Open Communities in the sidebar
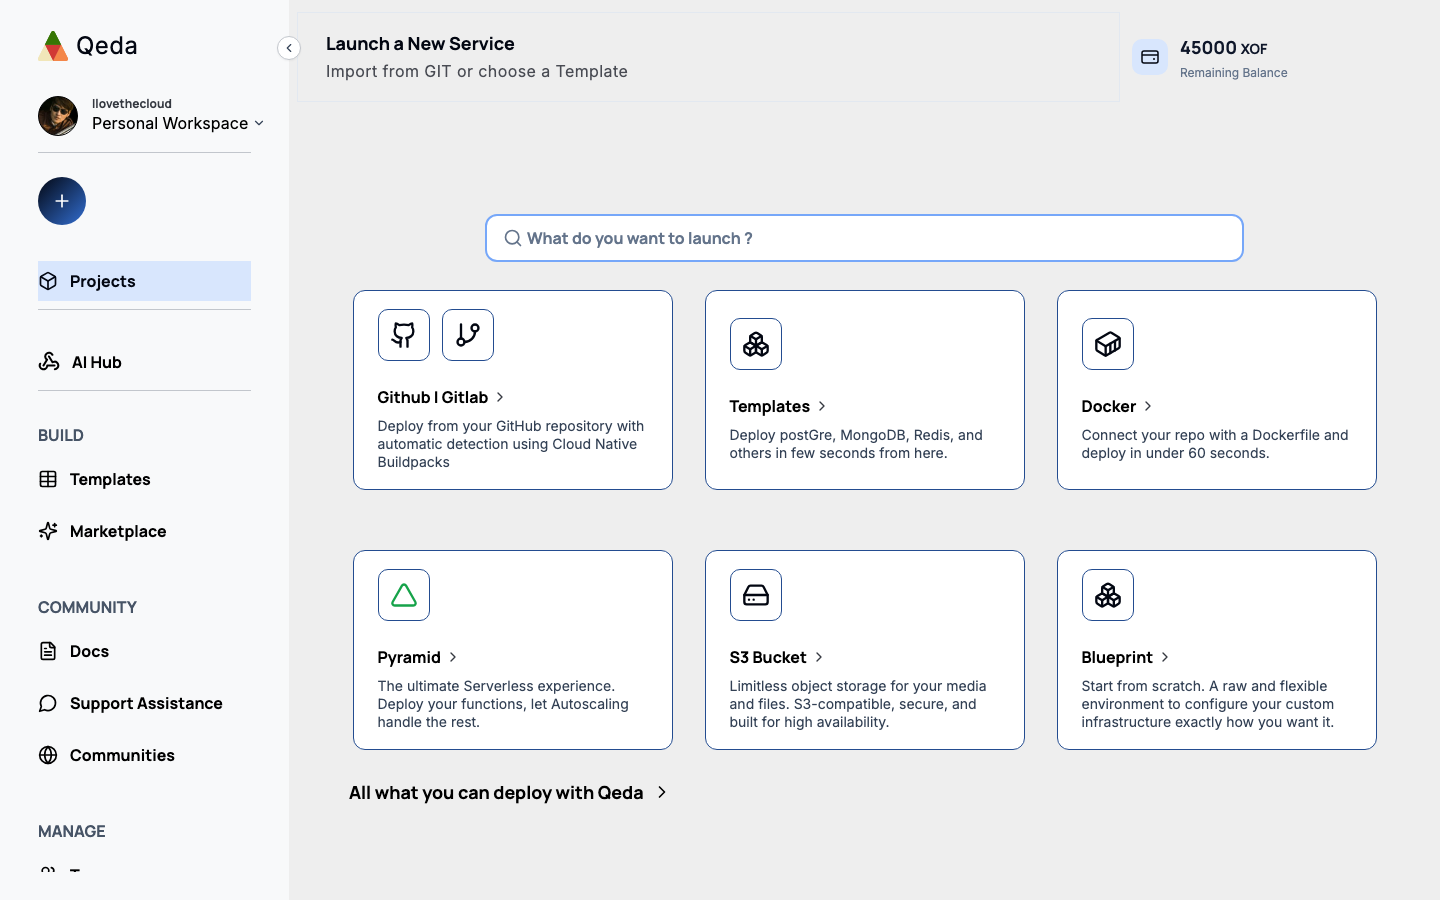The height and width of the screenshot is (900, 1440). pos(144,755)
